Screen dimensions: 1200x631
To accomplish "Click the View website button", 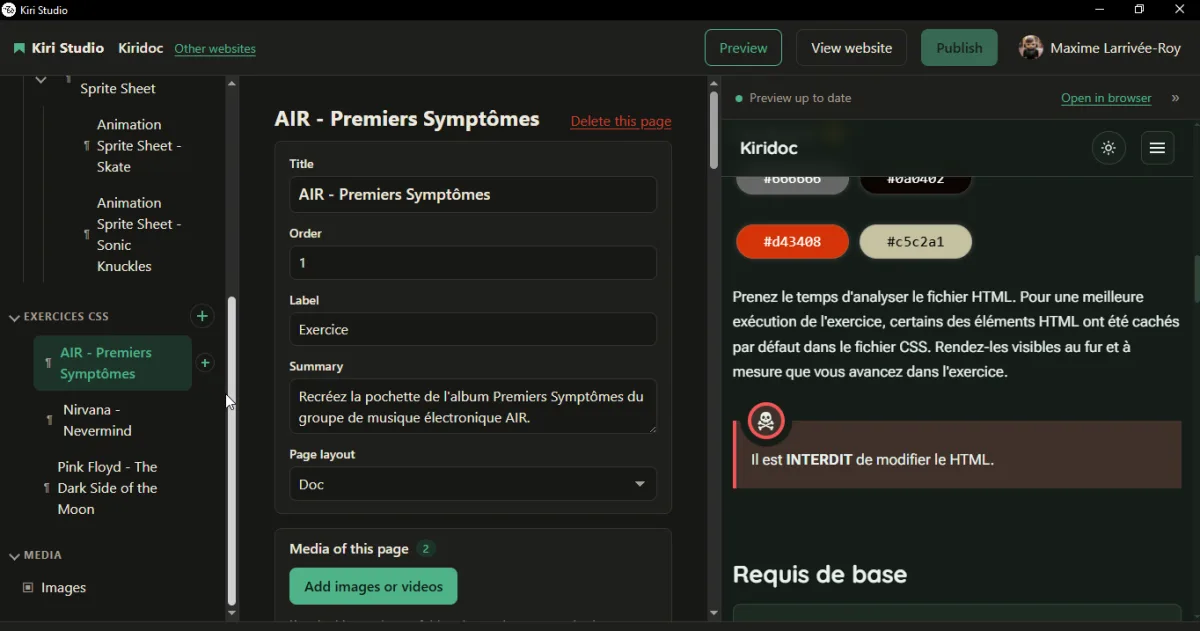I will coord(851,48).
